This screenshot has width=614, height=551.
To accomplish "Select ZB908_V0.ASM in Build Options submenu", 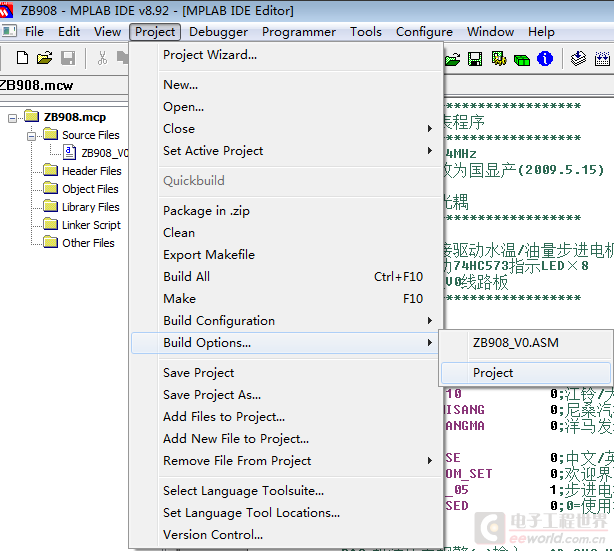I will point(526,343).
